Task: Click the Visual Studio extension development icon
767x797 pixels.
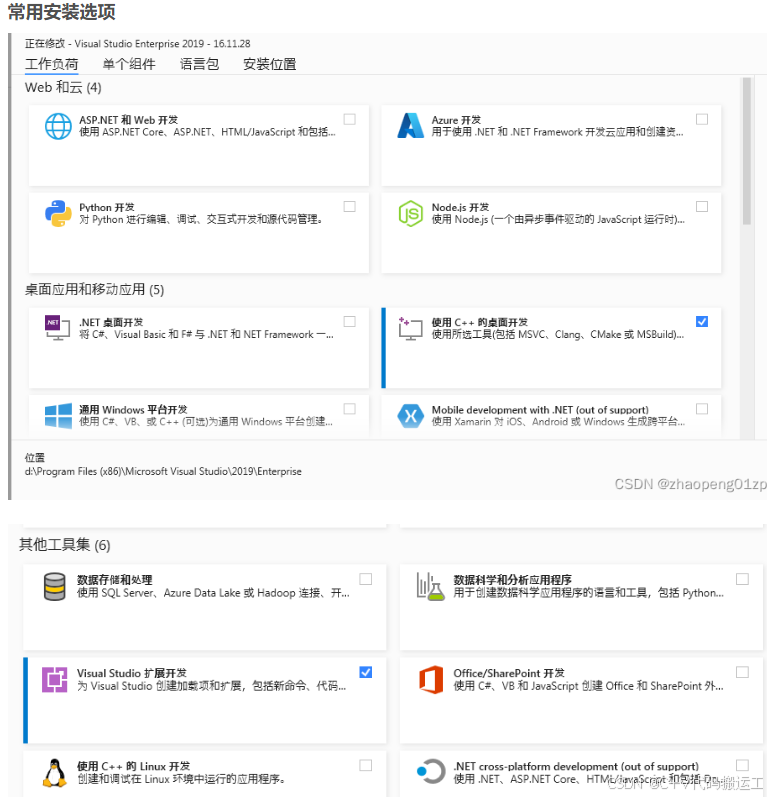Action: coord(54,680)
